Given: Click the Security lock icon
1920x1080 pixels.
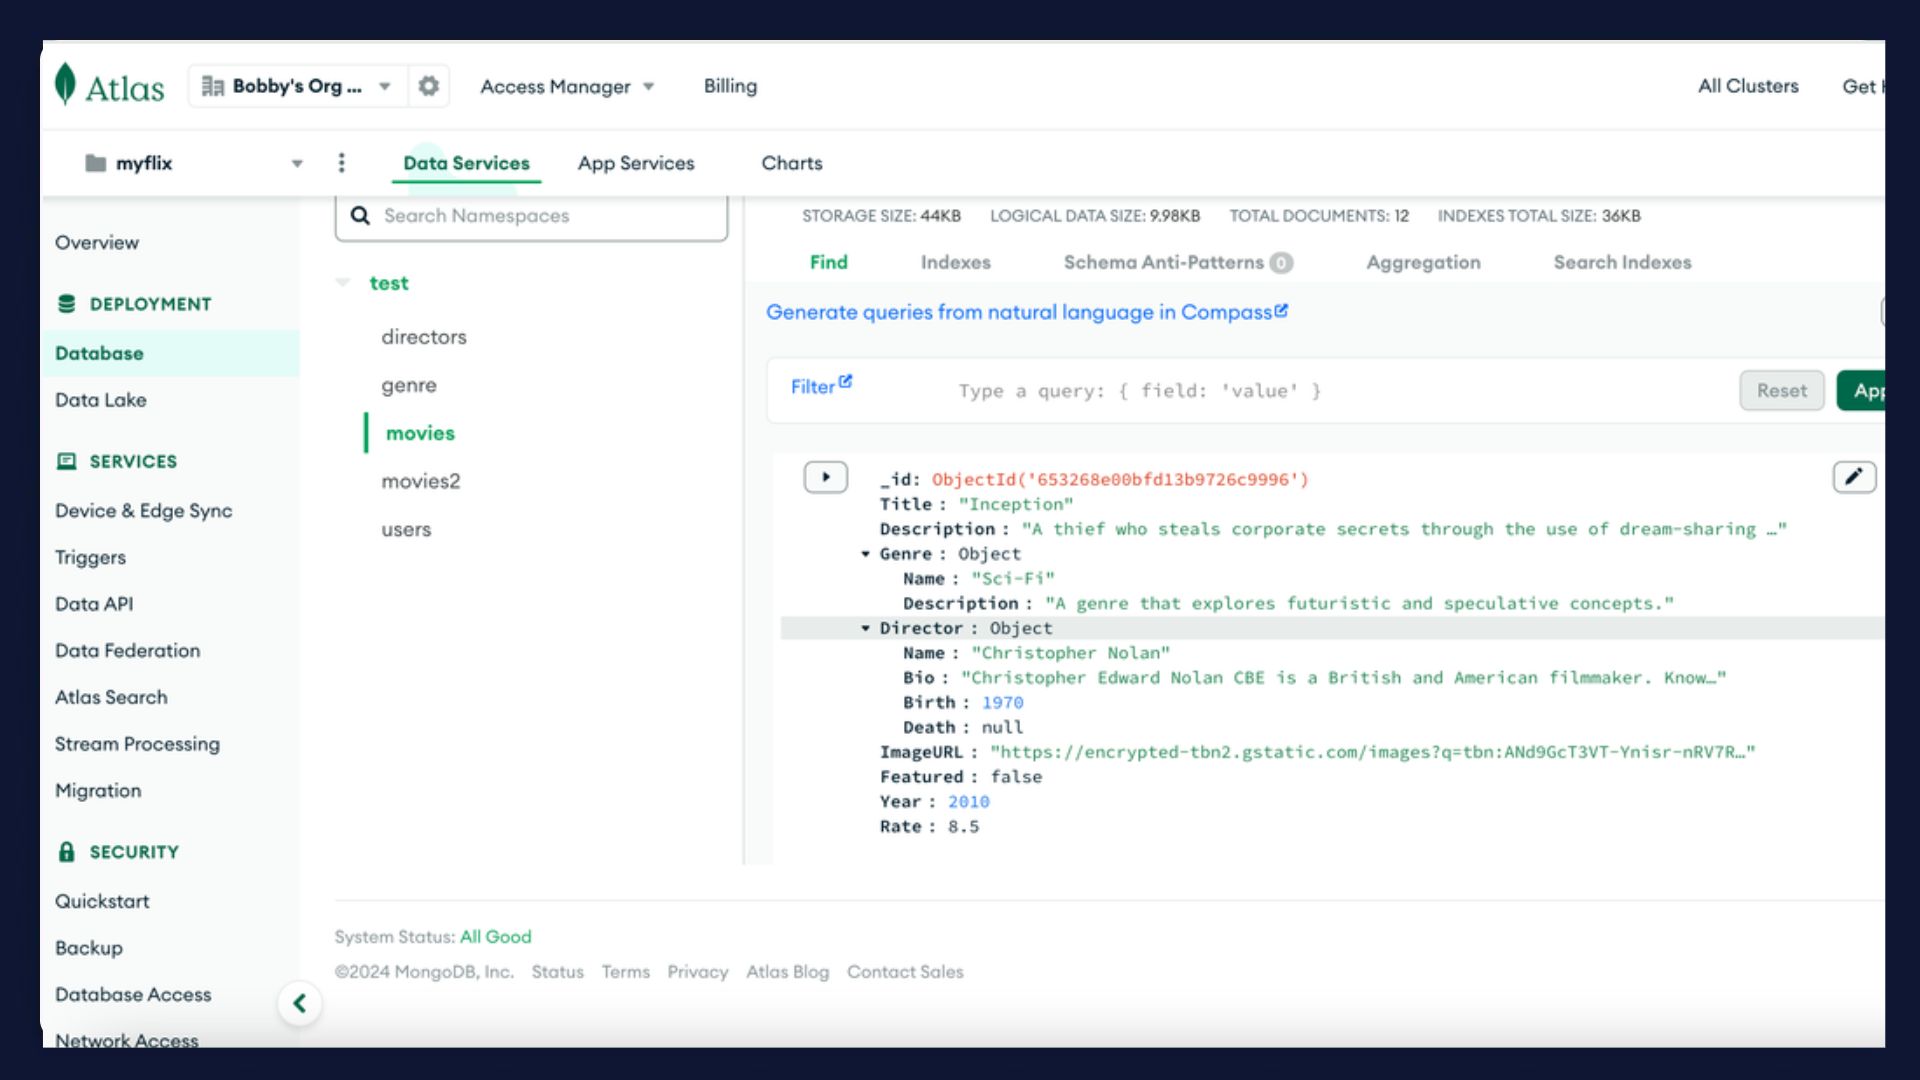Looking at the screenshot, I should click(67, 852).
